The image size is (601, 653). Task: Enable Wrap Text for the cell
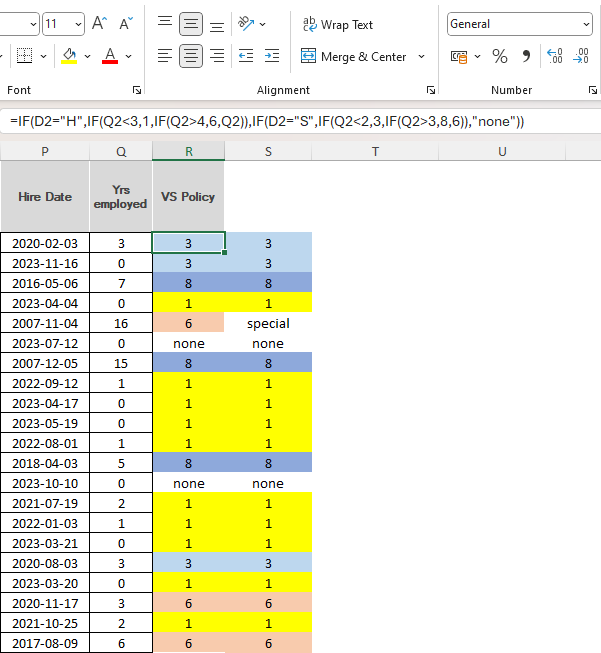pyautogui.click(x=338, y=25)
